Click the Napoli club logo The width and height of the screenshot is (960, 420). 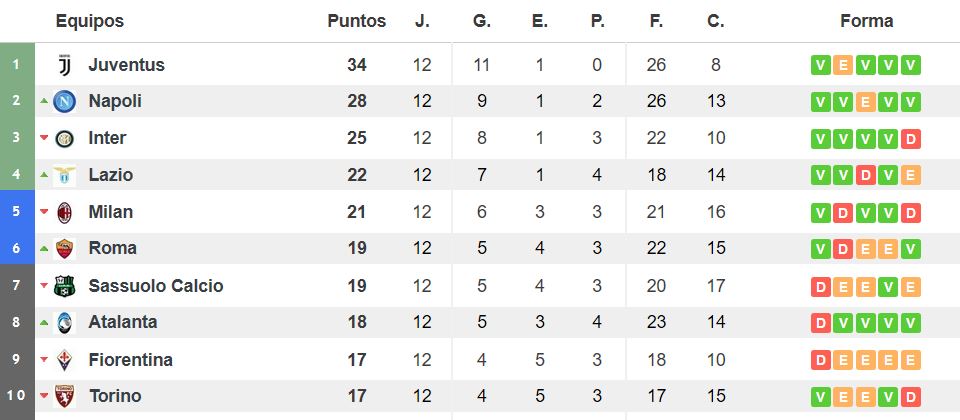click(64, 101)
